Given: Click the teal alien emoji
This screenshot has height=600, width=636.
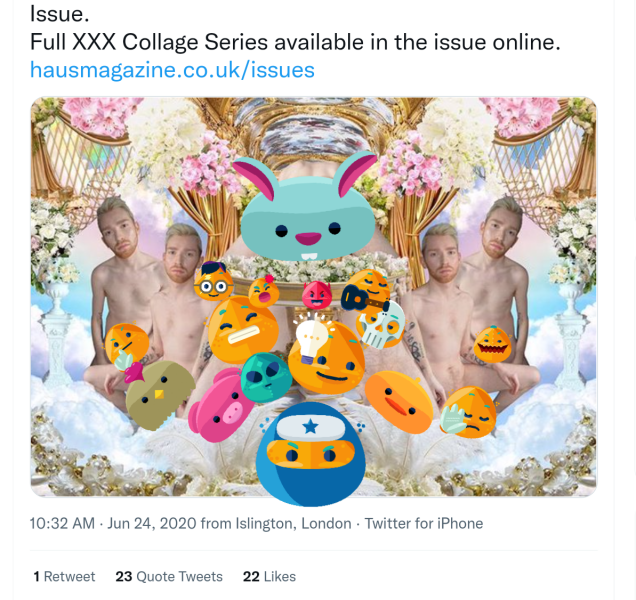Looking at the screenshot, I should pos(266,376).
